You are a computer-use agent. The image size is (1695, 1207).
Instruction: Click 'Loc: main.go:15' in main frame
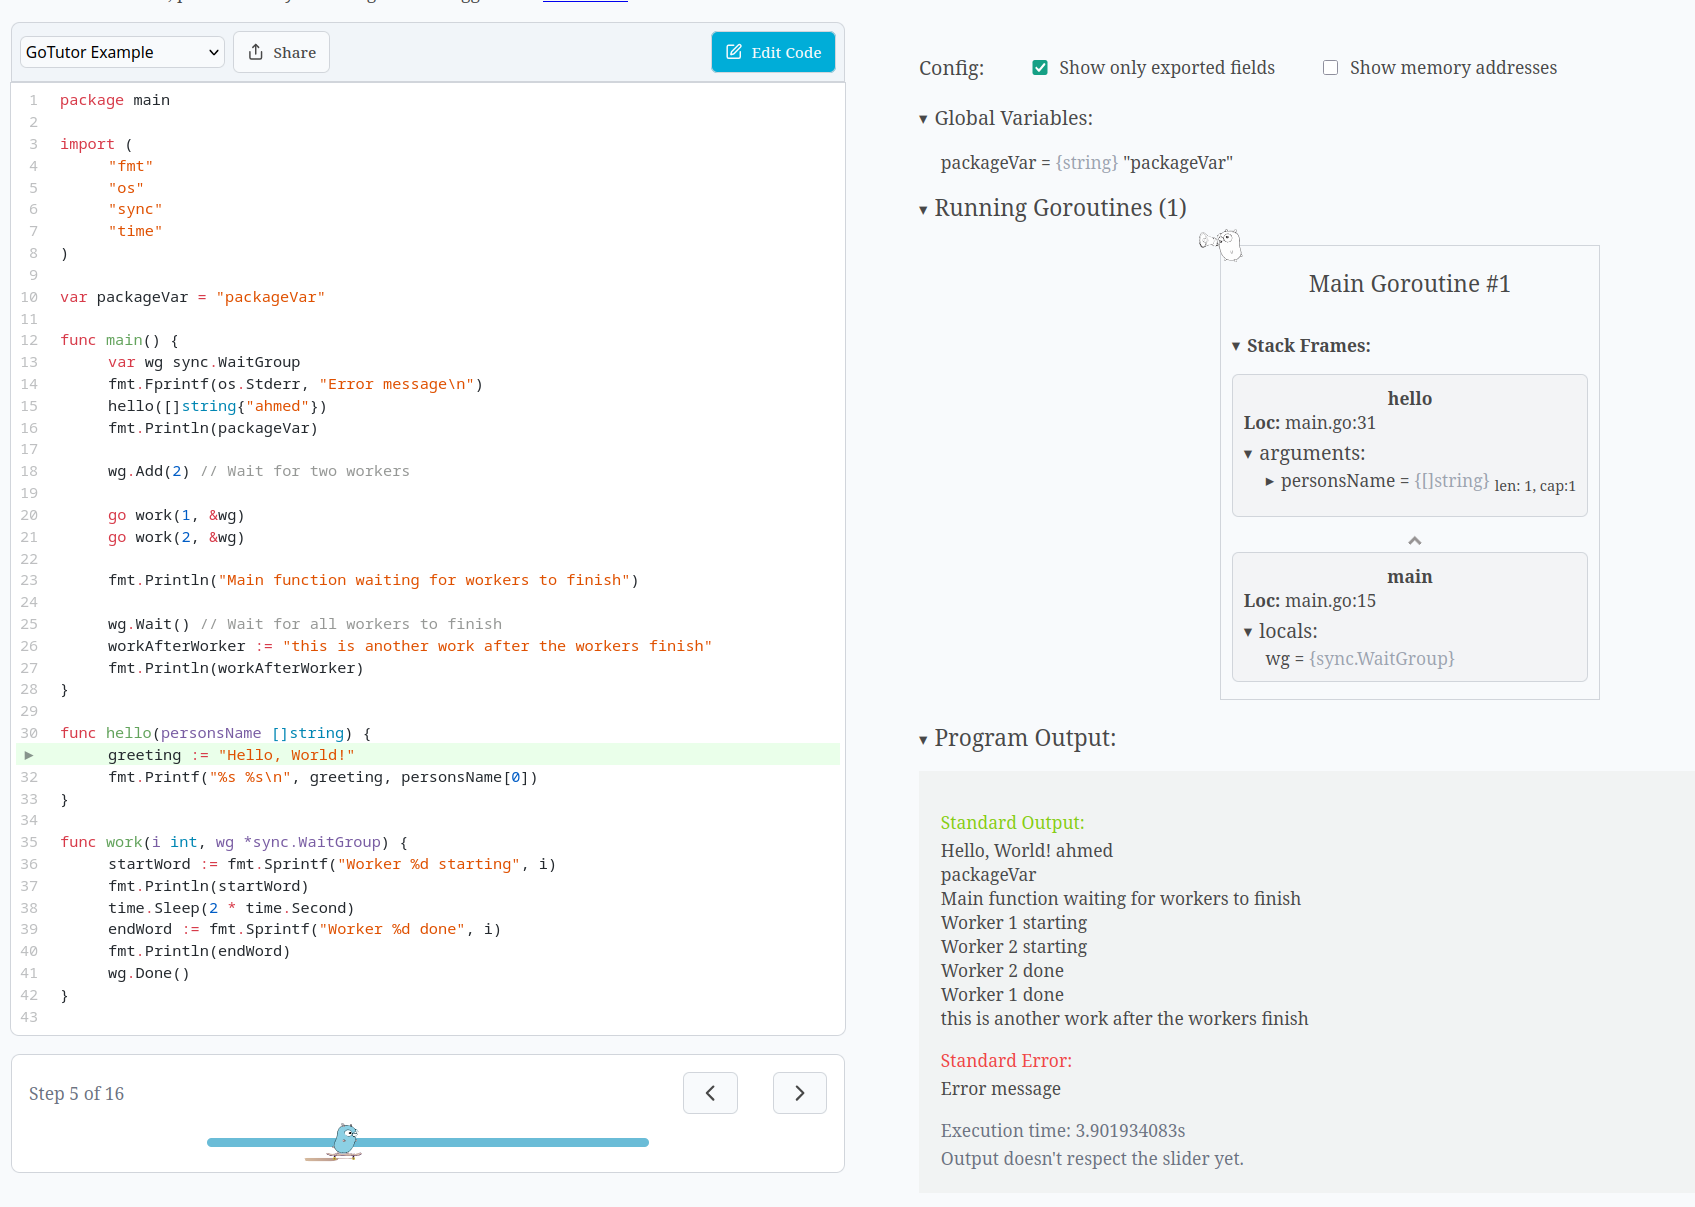[x=1309, y=601]
